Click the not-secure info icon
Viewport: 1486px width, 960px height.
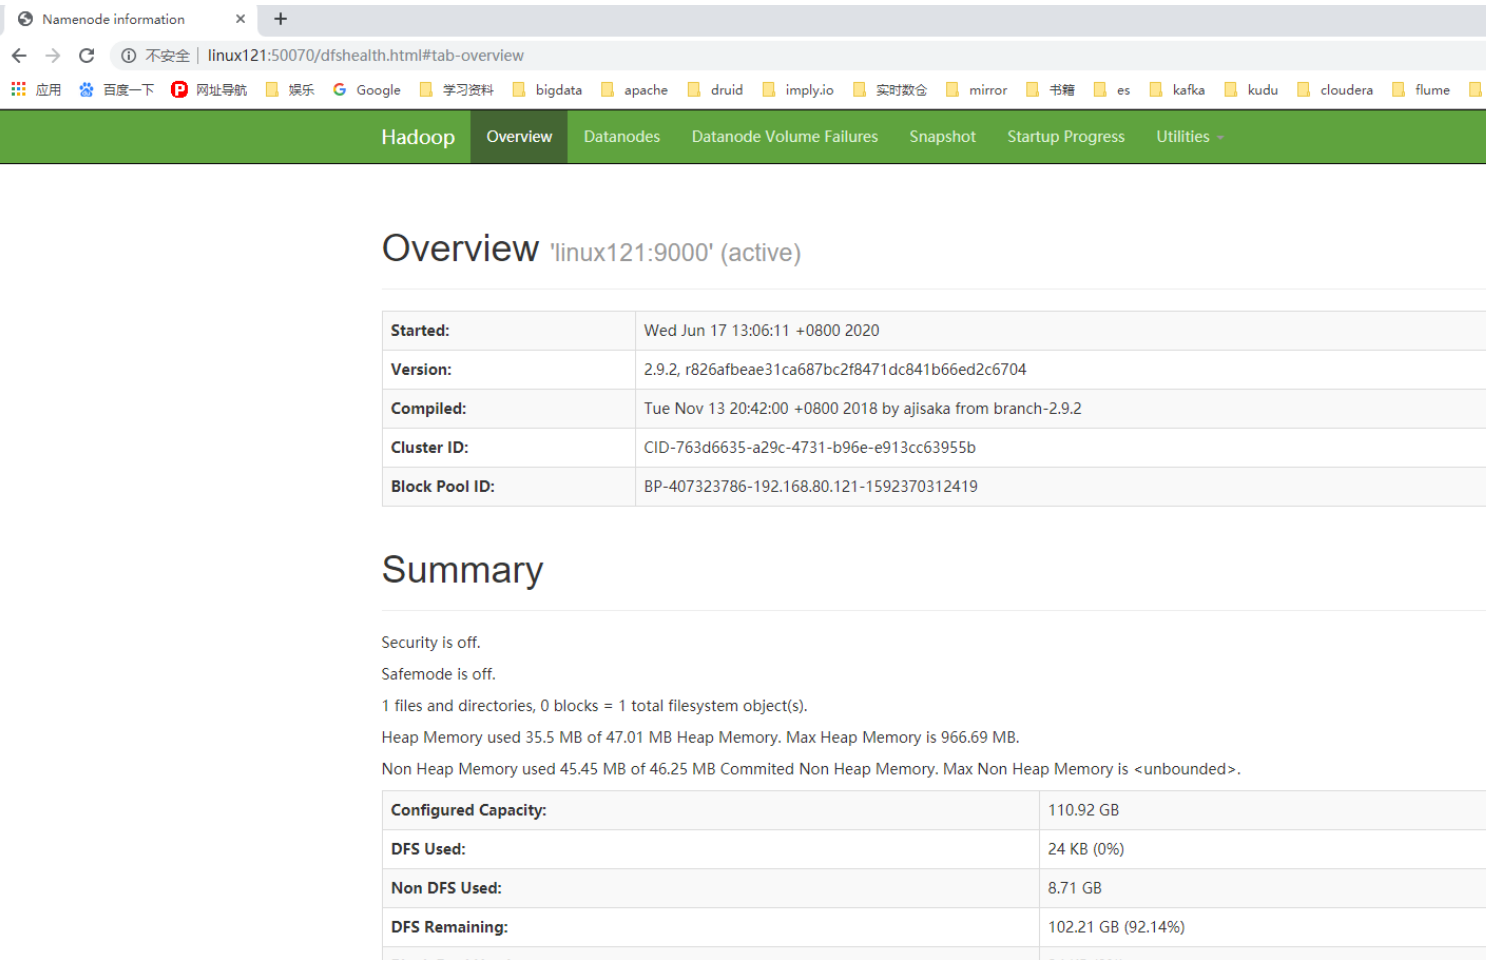click(x=128, y=55)
